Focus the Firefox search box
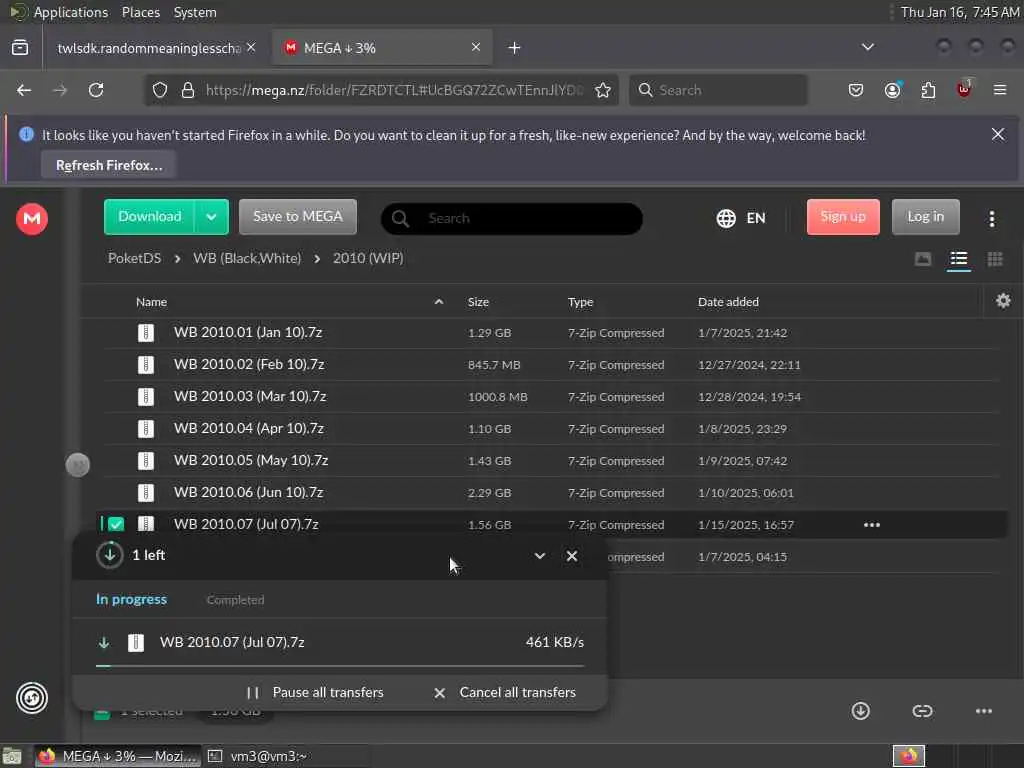Screen dimensions: 1024x768 pos(718,90)
